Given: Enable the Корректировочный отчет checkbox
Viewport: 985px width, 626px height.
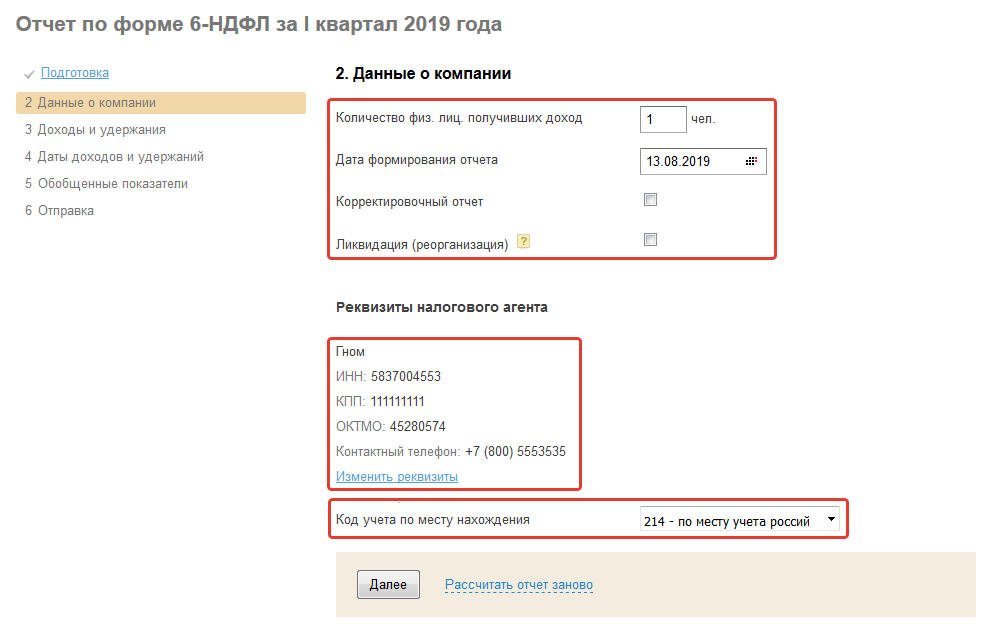Looking at the screenshot, I should [x=650, y=200].
